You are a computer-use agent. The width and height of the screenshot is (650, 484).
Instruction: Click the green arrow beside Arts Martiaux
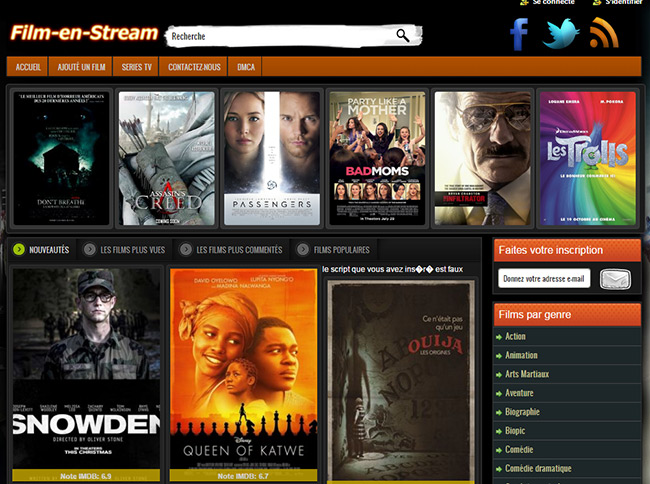point(499,375)
